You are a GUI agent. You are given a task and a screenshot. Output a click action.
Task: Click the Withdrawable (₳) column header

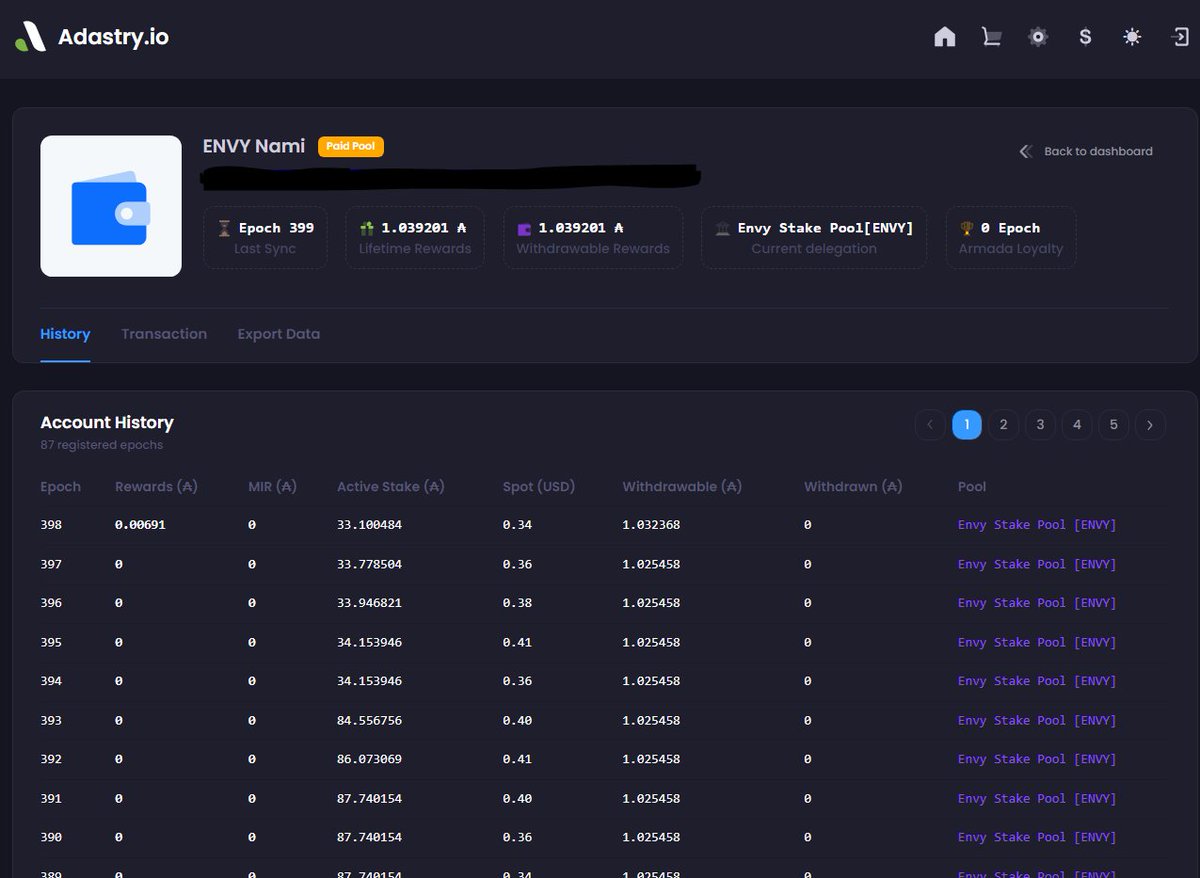pyautogui.click(x=682, y=487)
